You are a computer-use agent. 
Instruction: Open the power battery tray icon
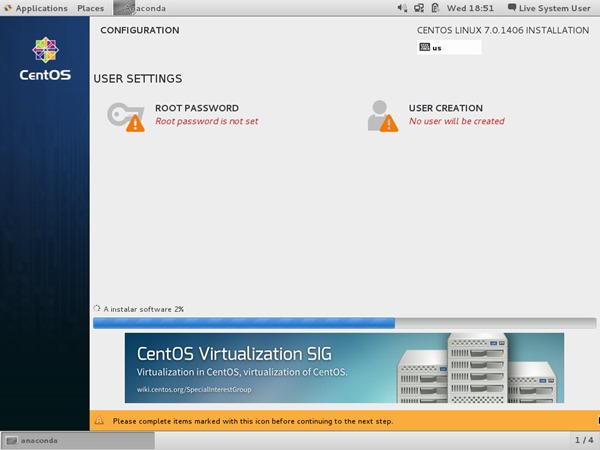435,8
